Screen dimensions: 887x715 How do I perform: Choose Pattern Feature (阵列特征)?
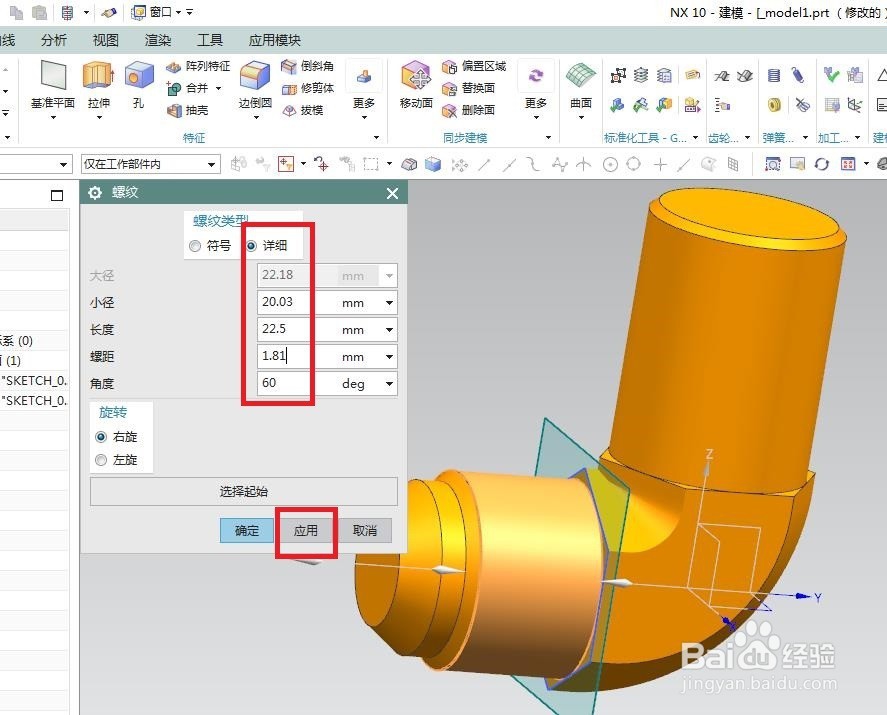(198, 67)
